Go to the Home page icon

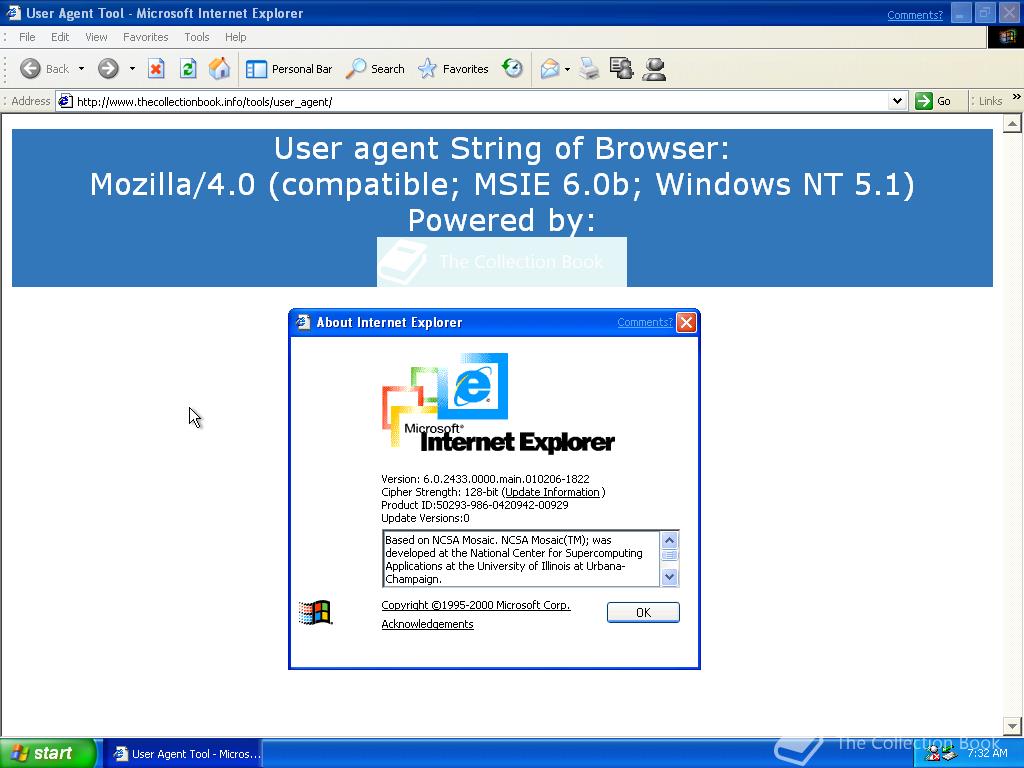pyautogui.click(x=219, y=69)
